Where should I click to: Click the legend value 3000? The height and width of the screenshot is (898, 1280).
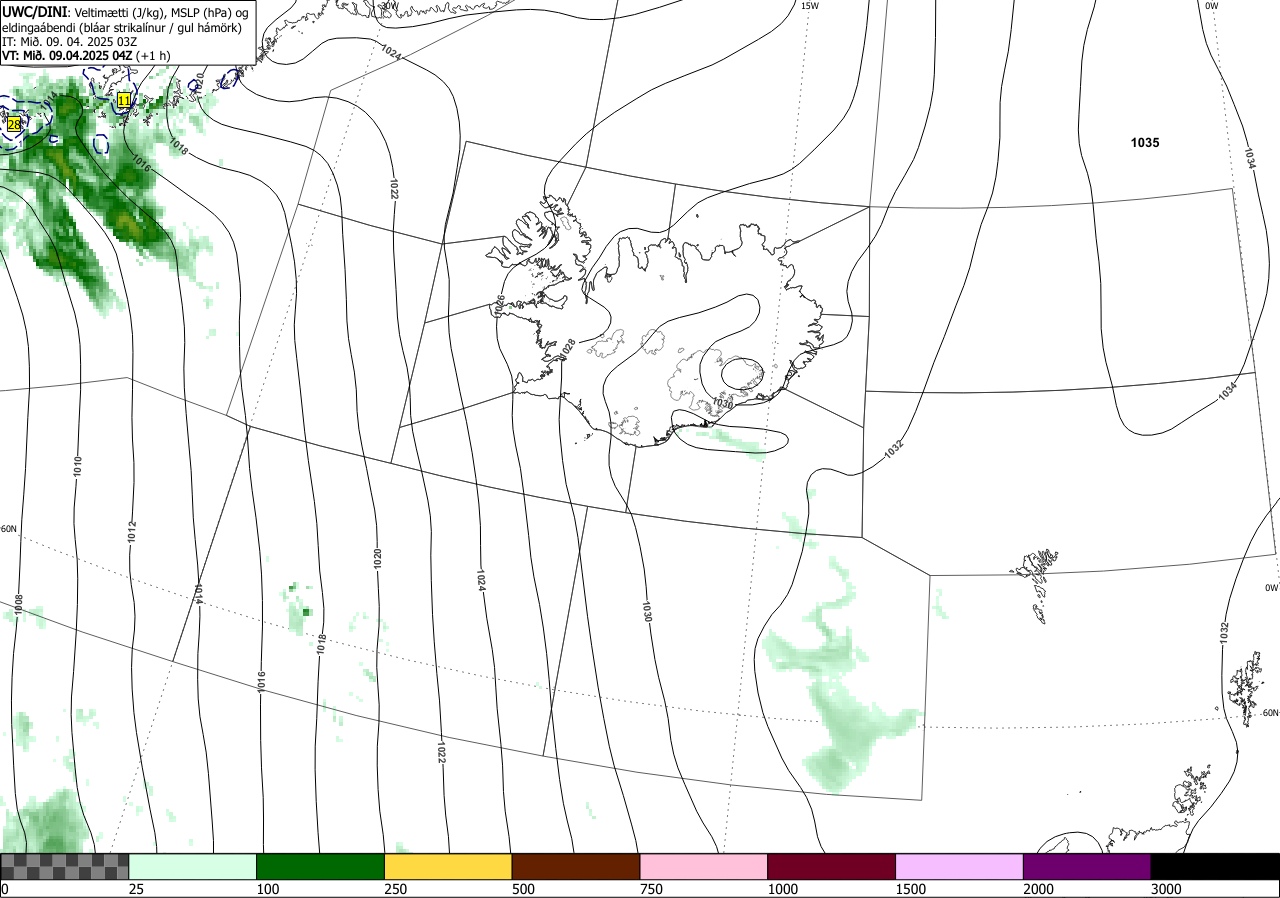pos(1167,889)
